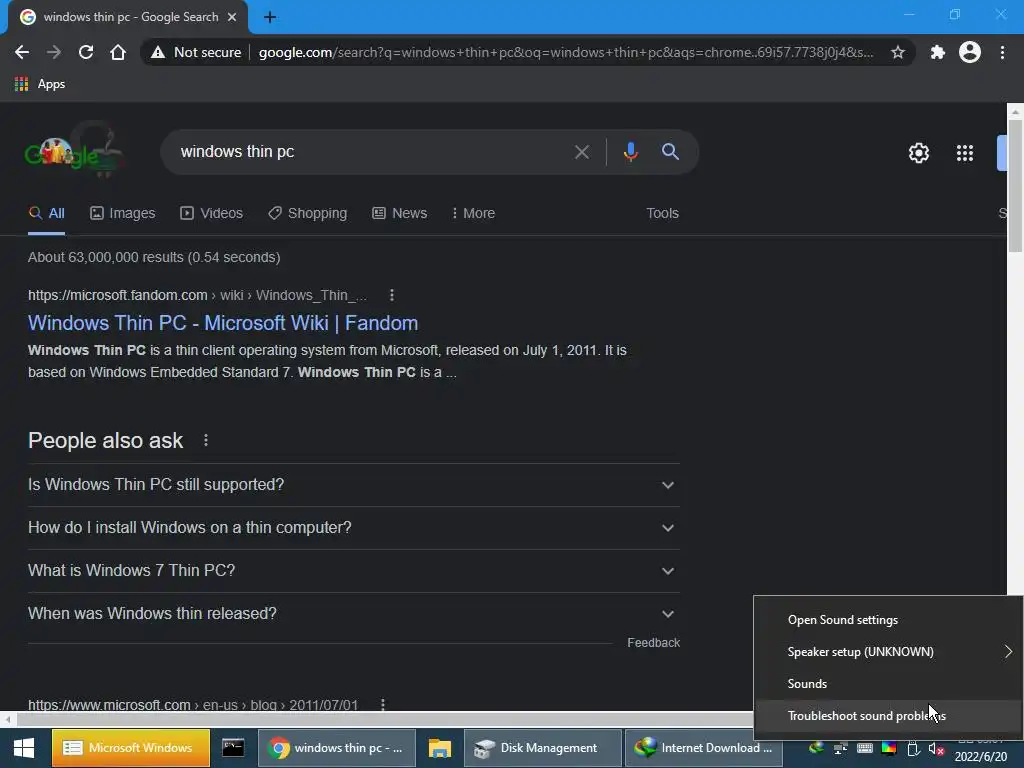Viewport: 1024px width, 768px height.
Task: Open a new browser tab
Action: click(x=270, y=17)
